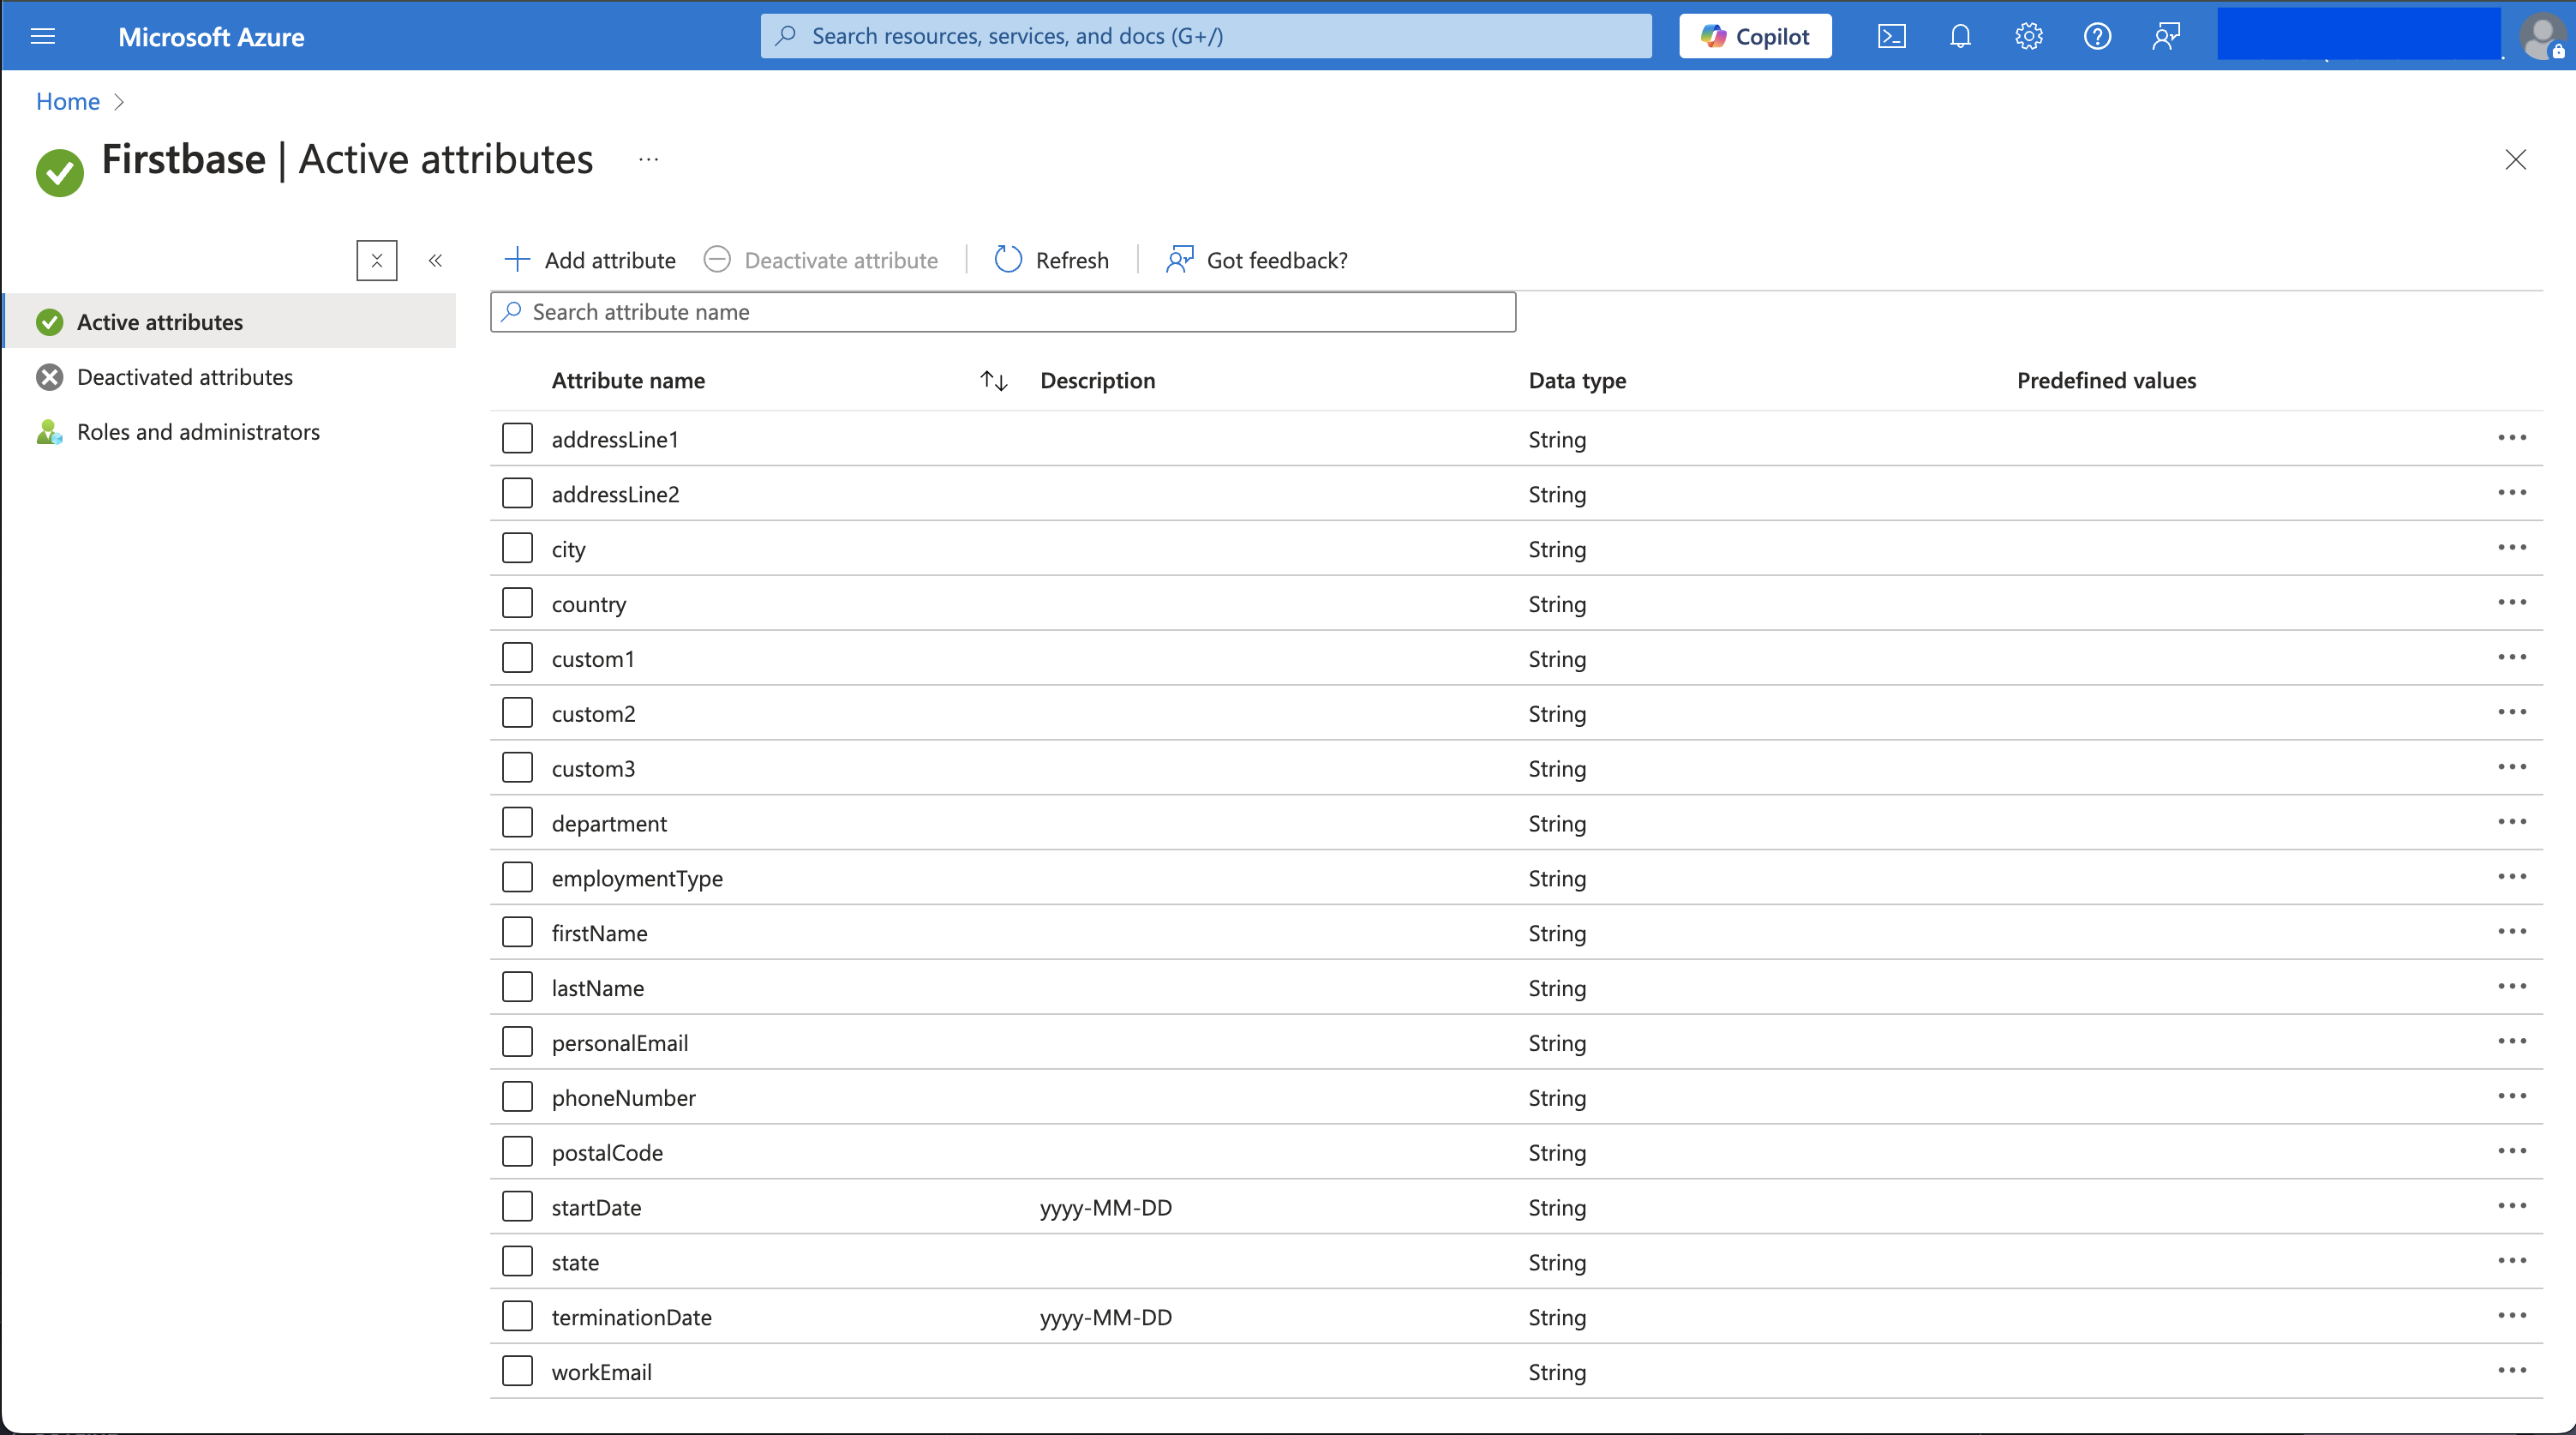Collapse the side menu with double chevron
Screen dimensions: 2576x1435
click(435, 261)
